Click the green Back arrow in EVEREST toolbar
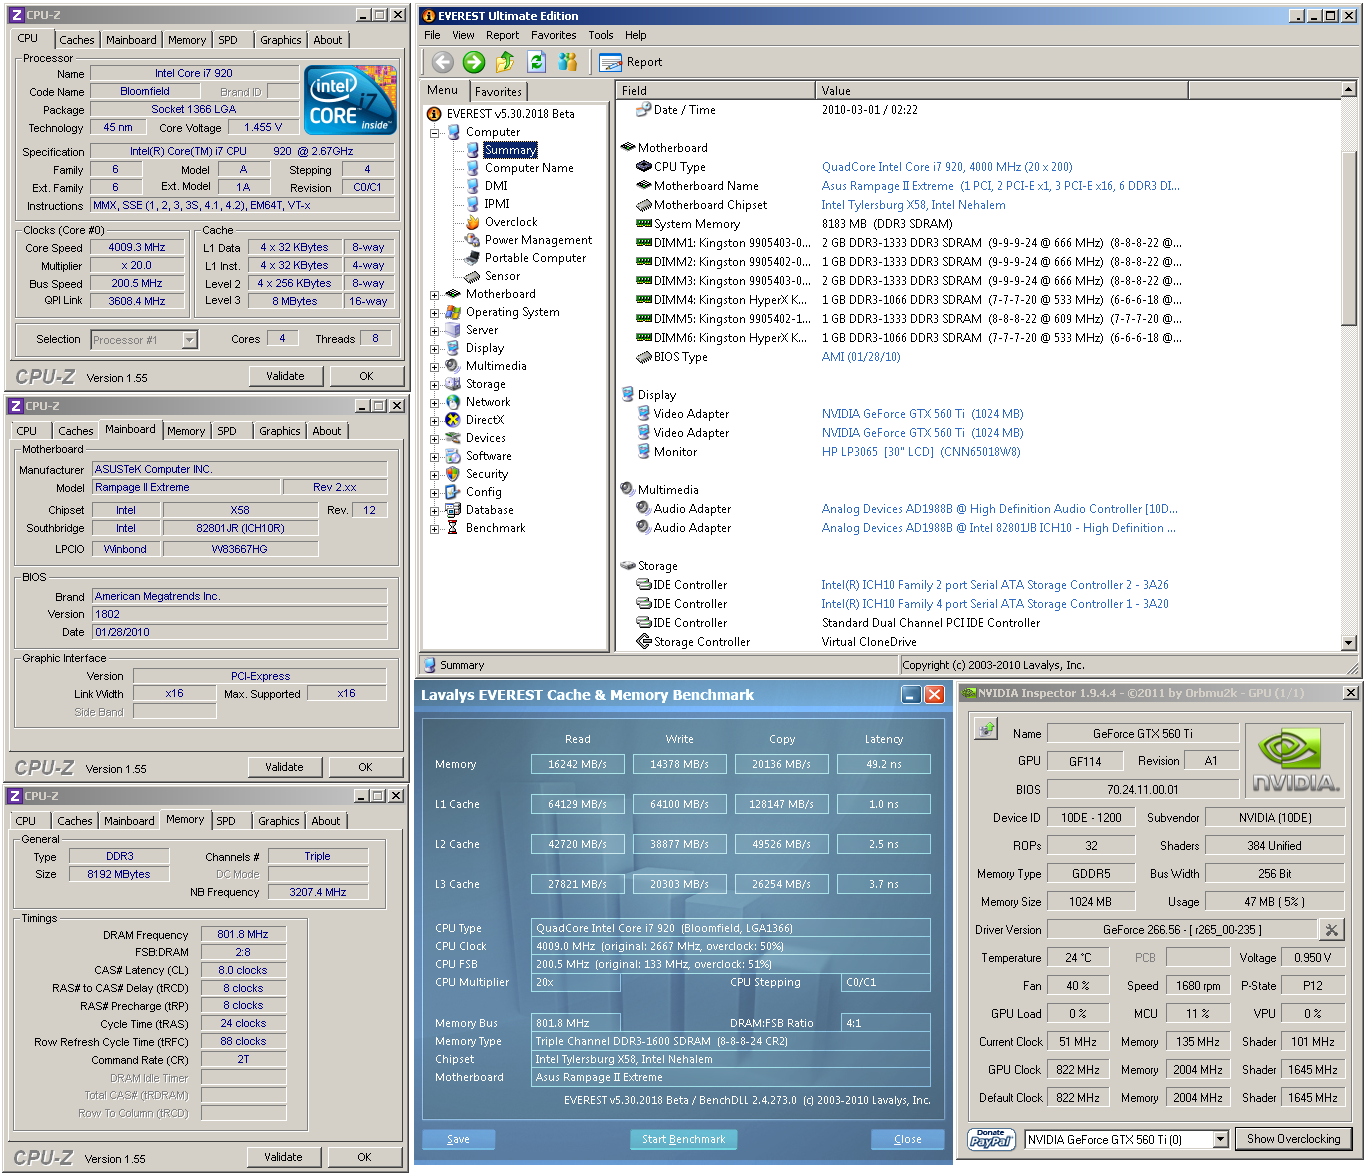 (443, 62)
